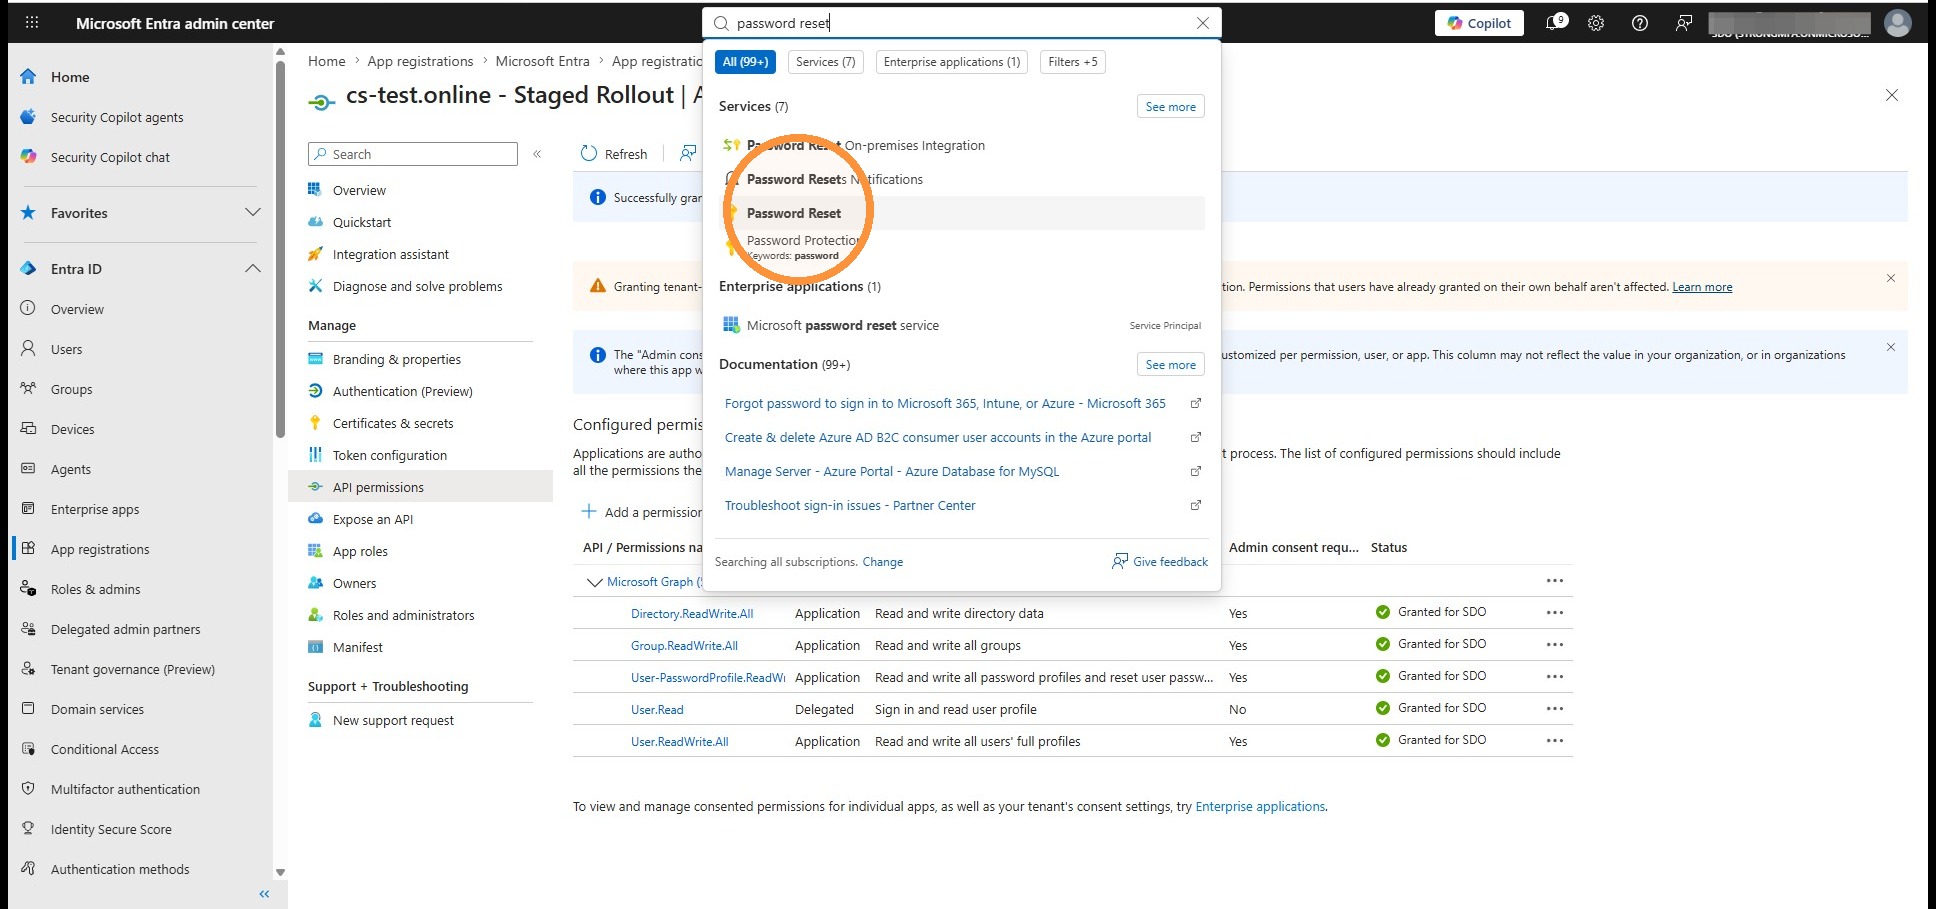Open App roles
Screen dimensions: 1936x909
[x=360, y=551]
